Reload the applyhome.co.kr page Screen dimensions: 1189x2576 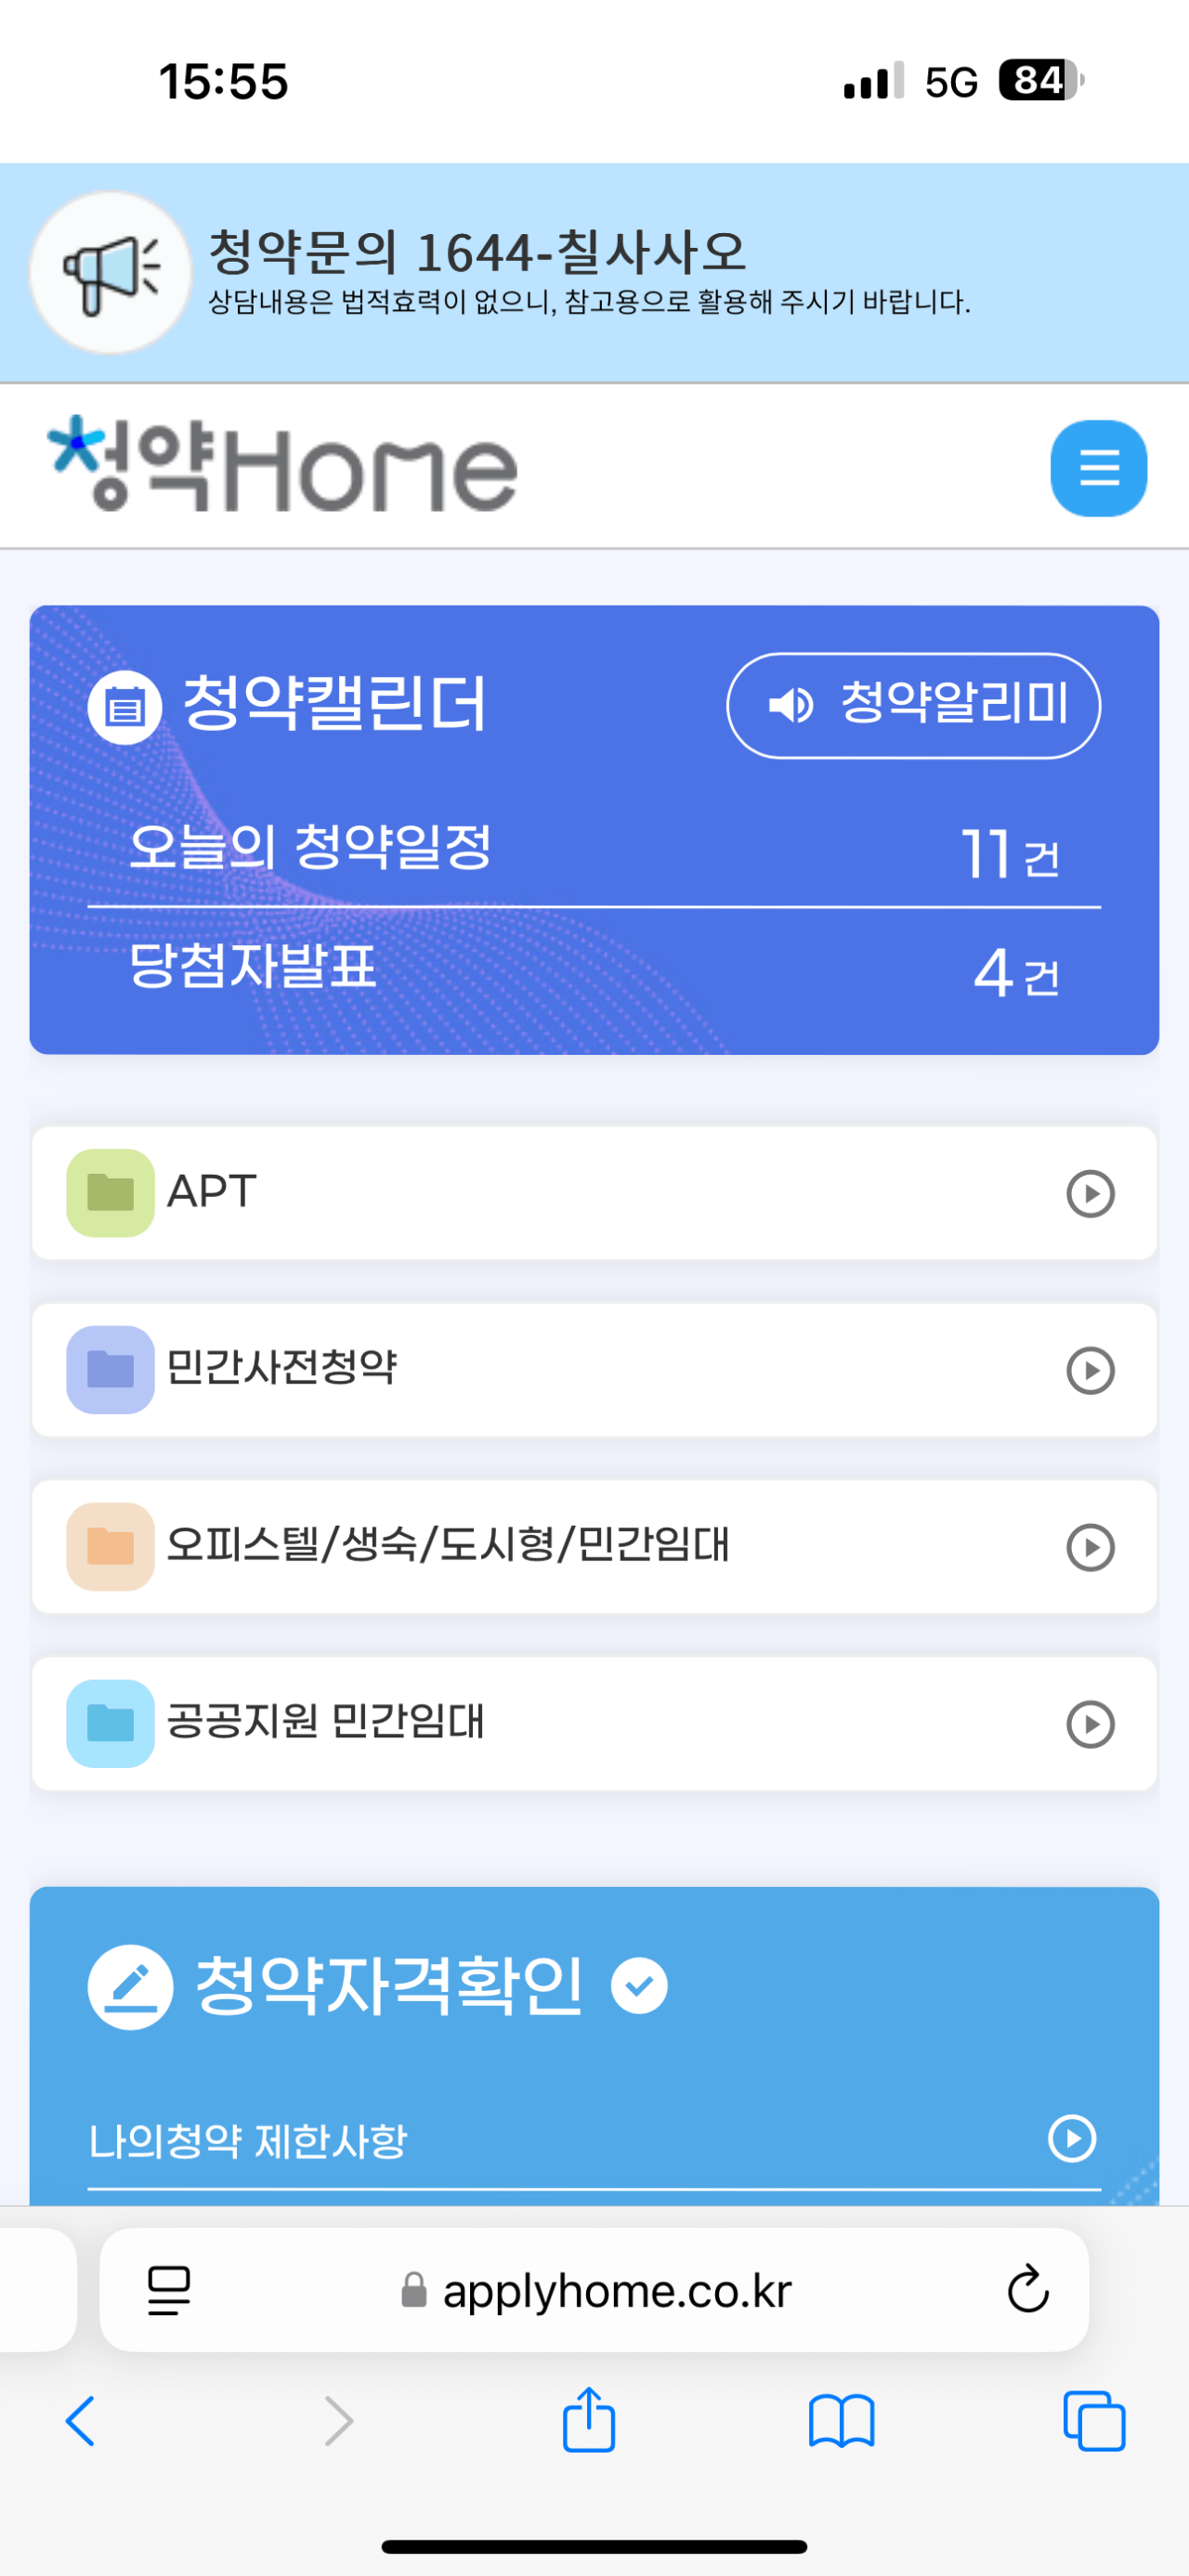1027,2289
